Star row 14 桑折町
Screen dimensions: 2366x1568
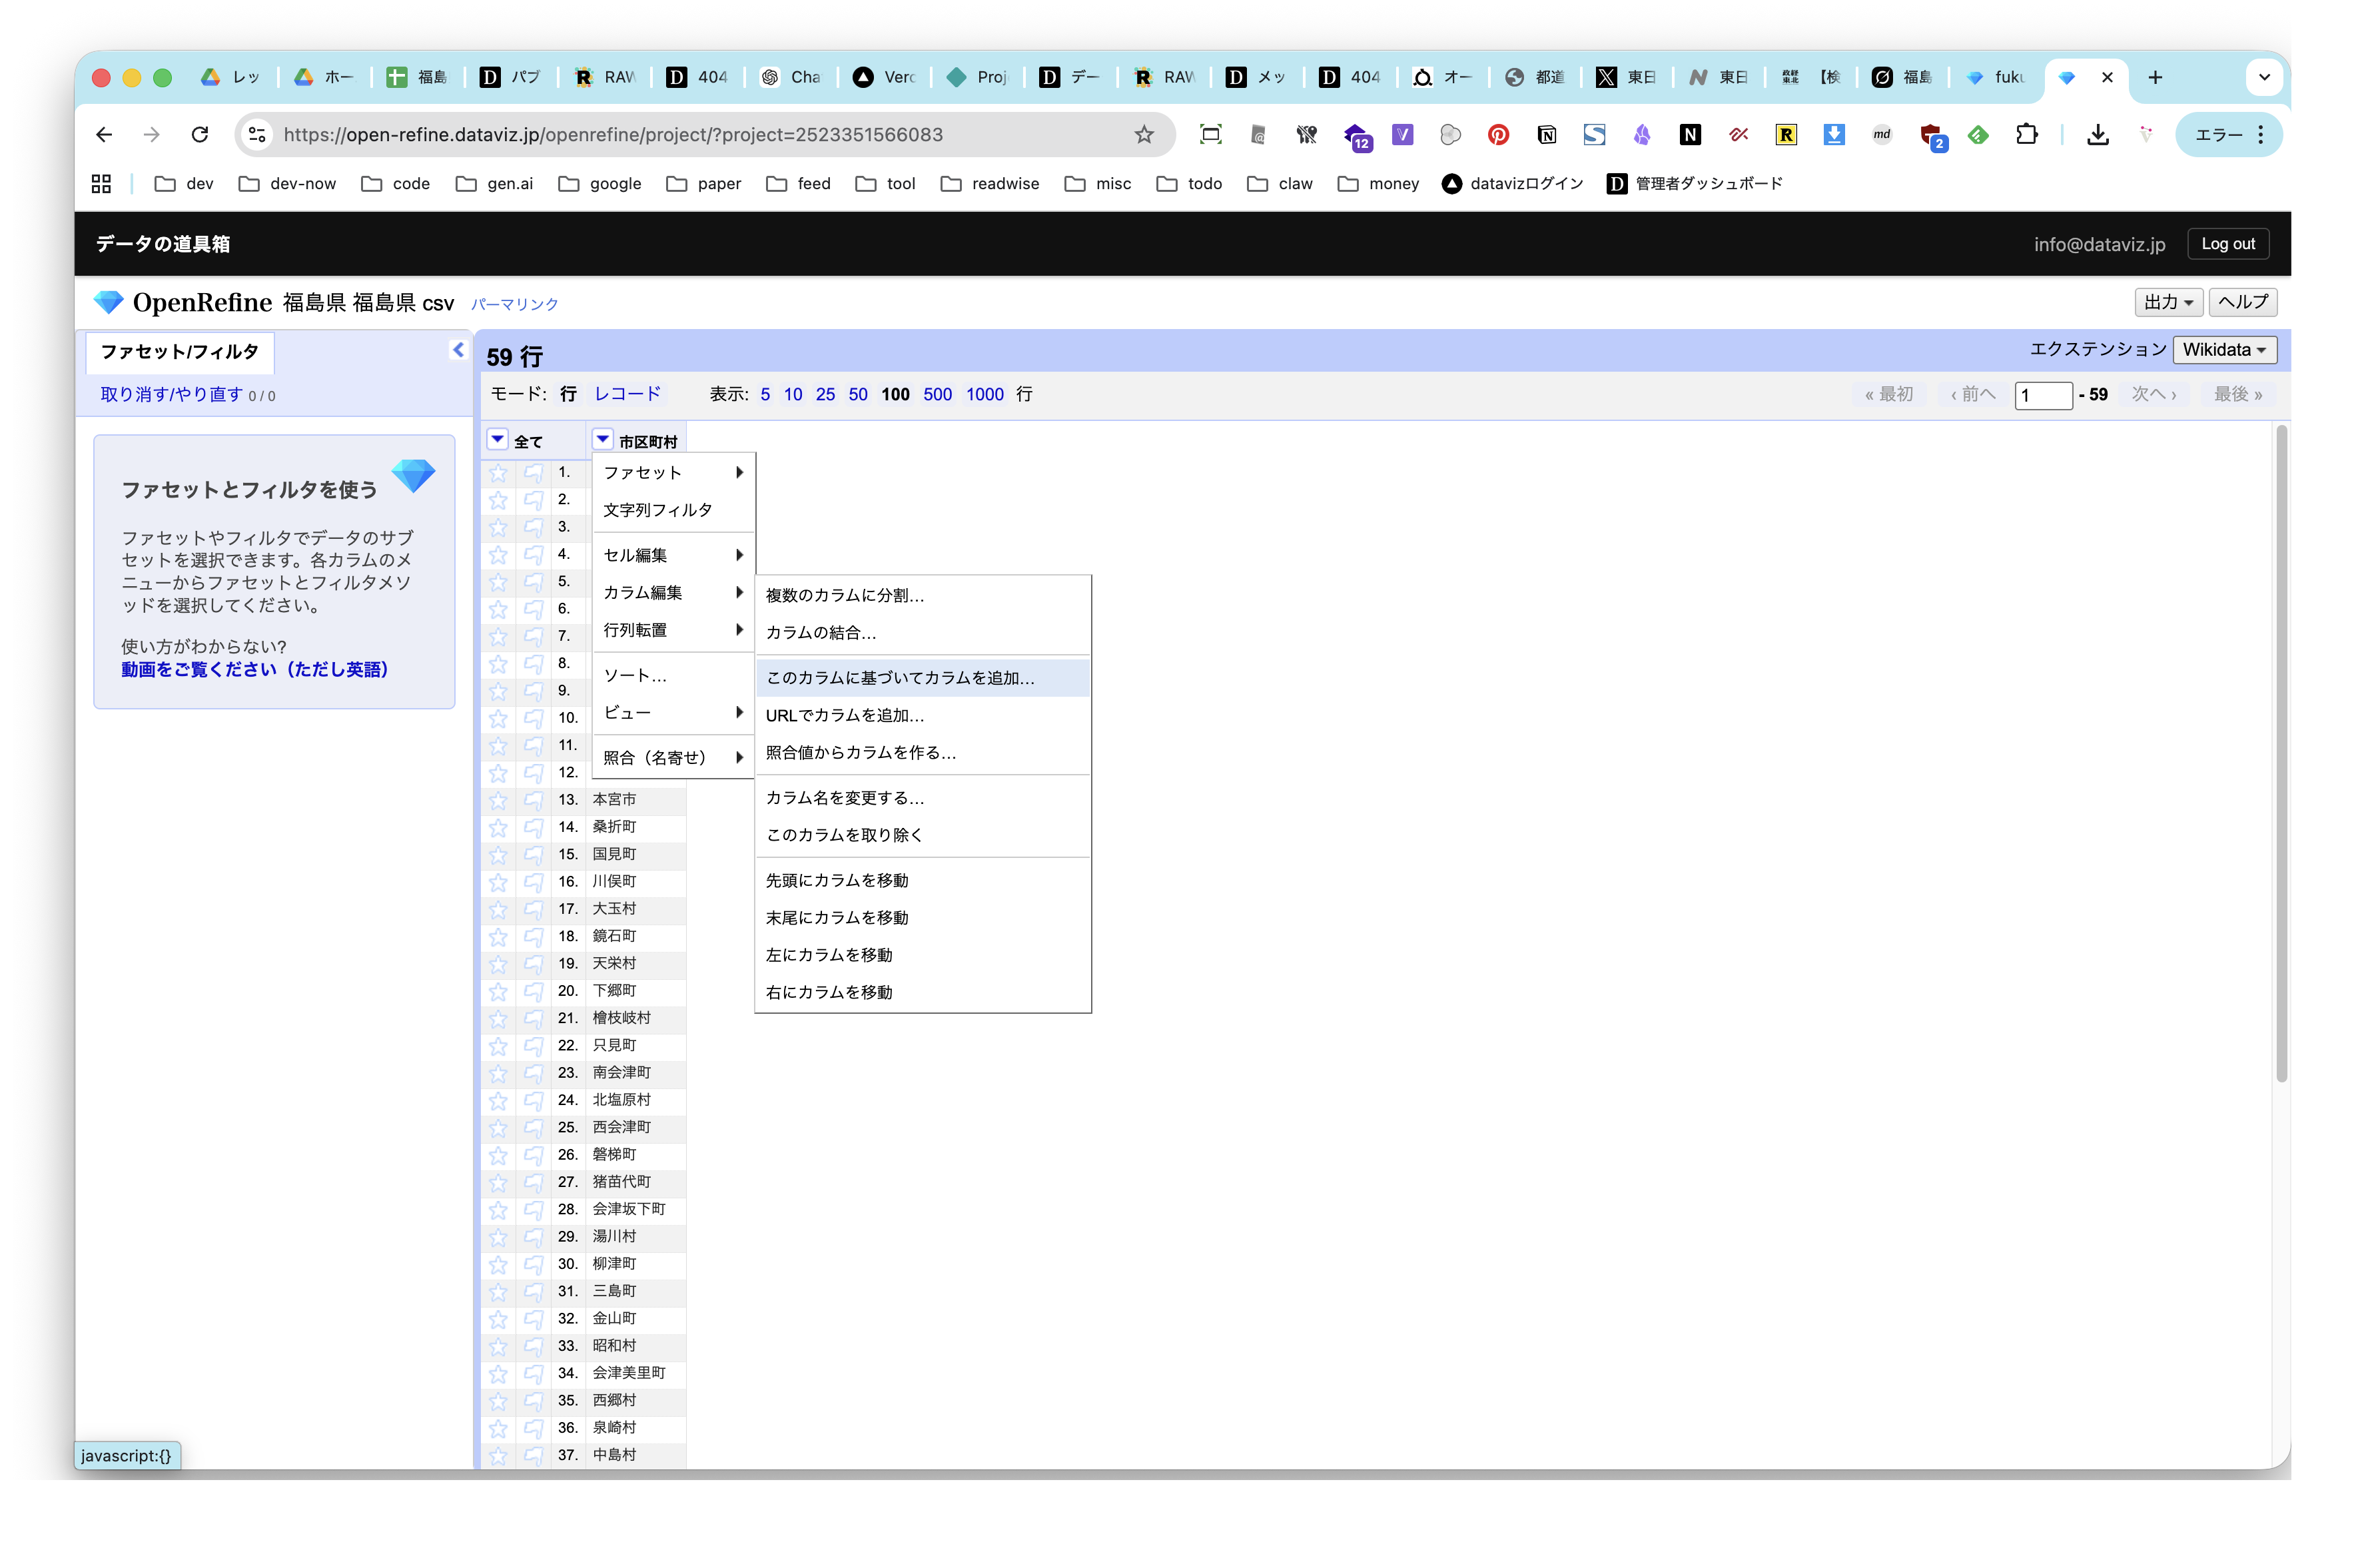click(x=498, y=827)
